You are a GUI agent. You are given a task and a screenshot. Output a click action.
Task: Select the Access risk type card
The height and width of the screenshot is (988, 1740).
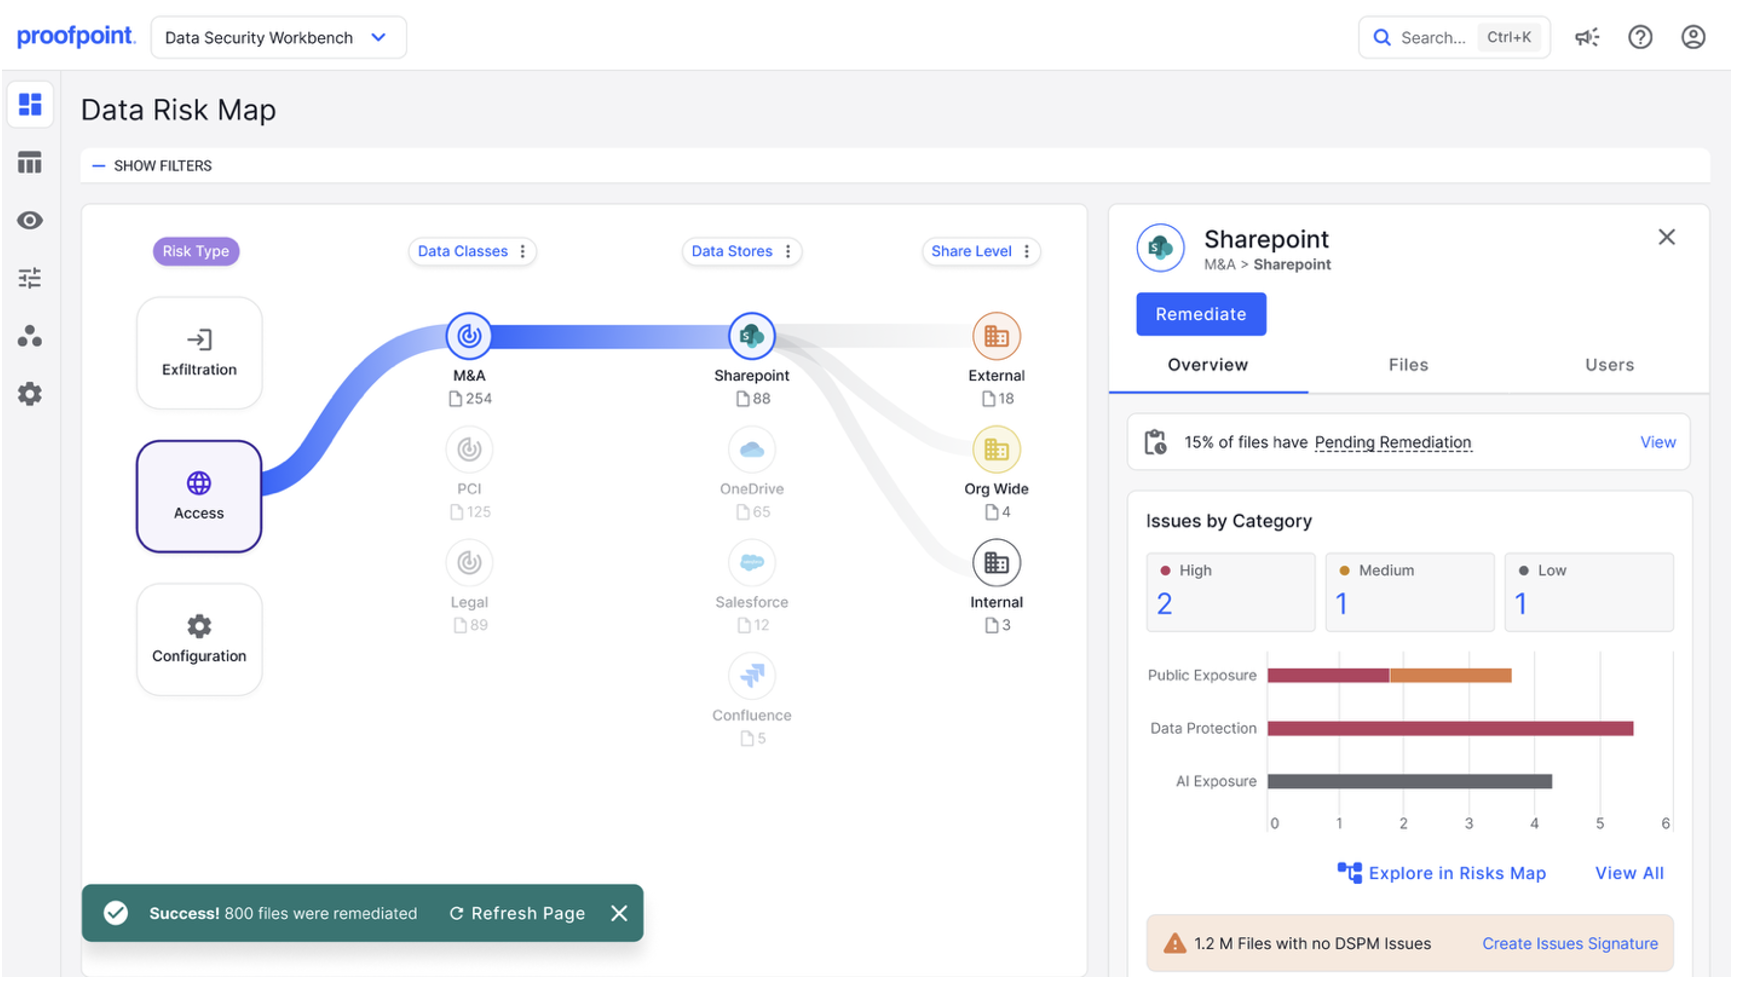click(x=199, y=496)
